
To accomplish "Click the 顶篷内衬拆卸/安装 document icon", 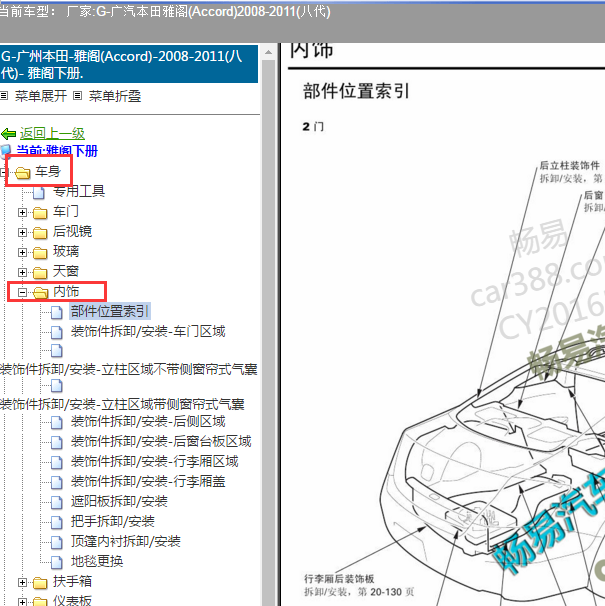I will coord(56,543).
